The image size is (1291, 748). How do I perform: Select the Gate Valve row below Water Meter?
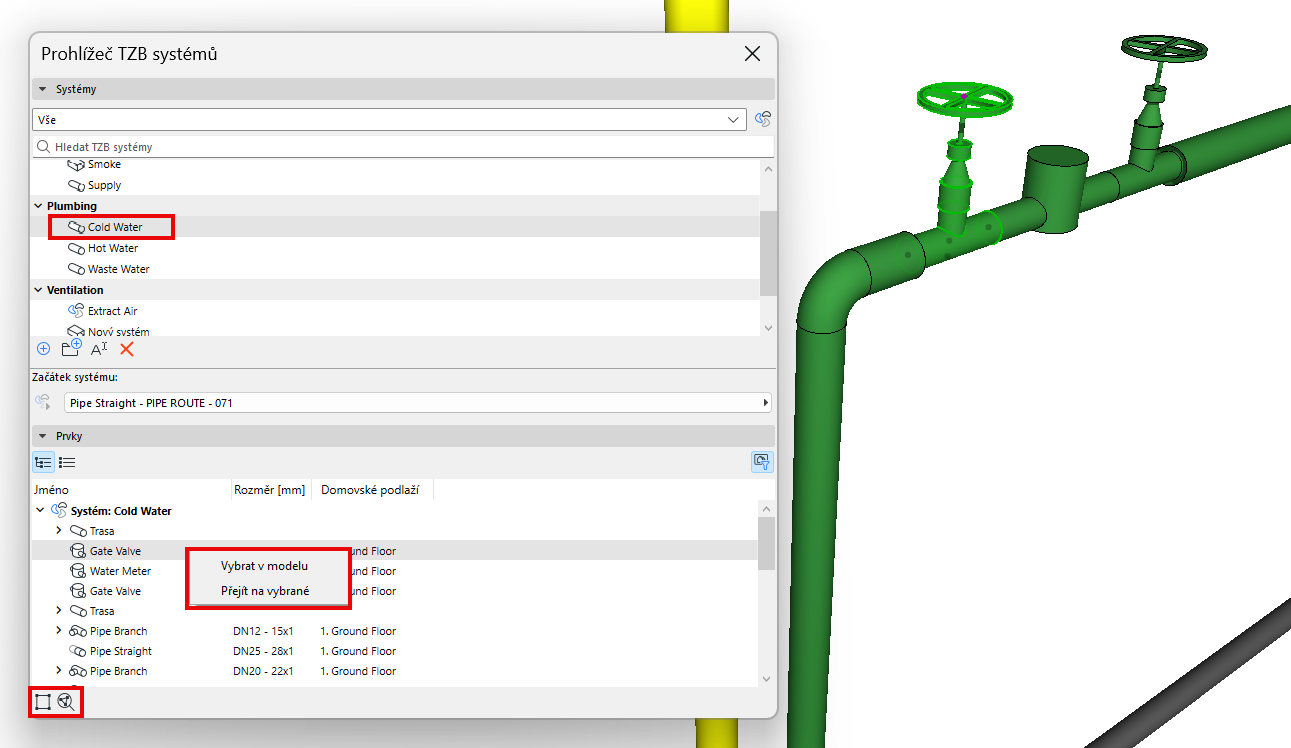click(395, 591)
